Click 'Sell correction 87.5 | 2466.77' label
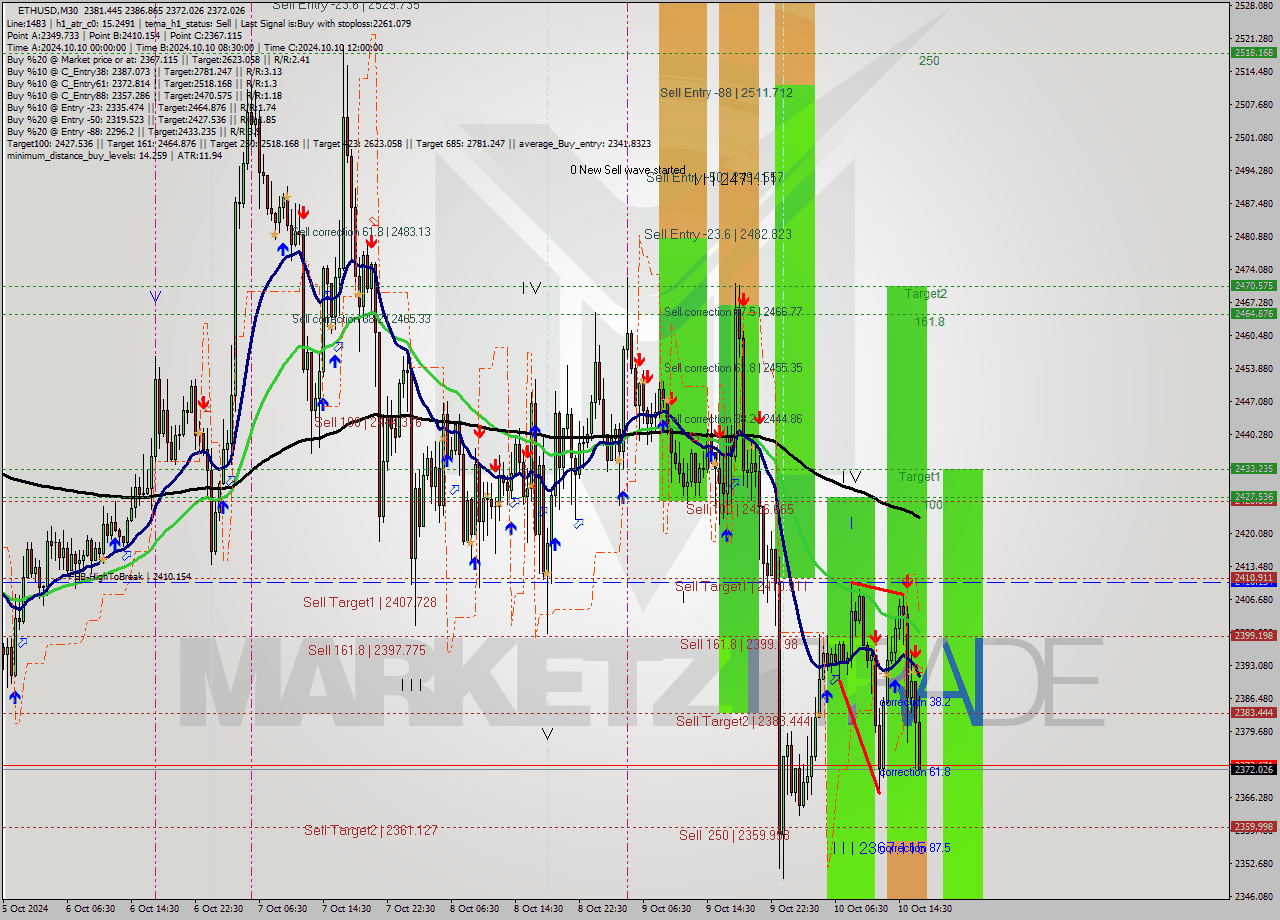The height and width of the screenshot is (920, 1280). [x=733, y=312]
